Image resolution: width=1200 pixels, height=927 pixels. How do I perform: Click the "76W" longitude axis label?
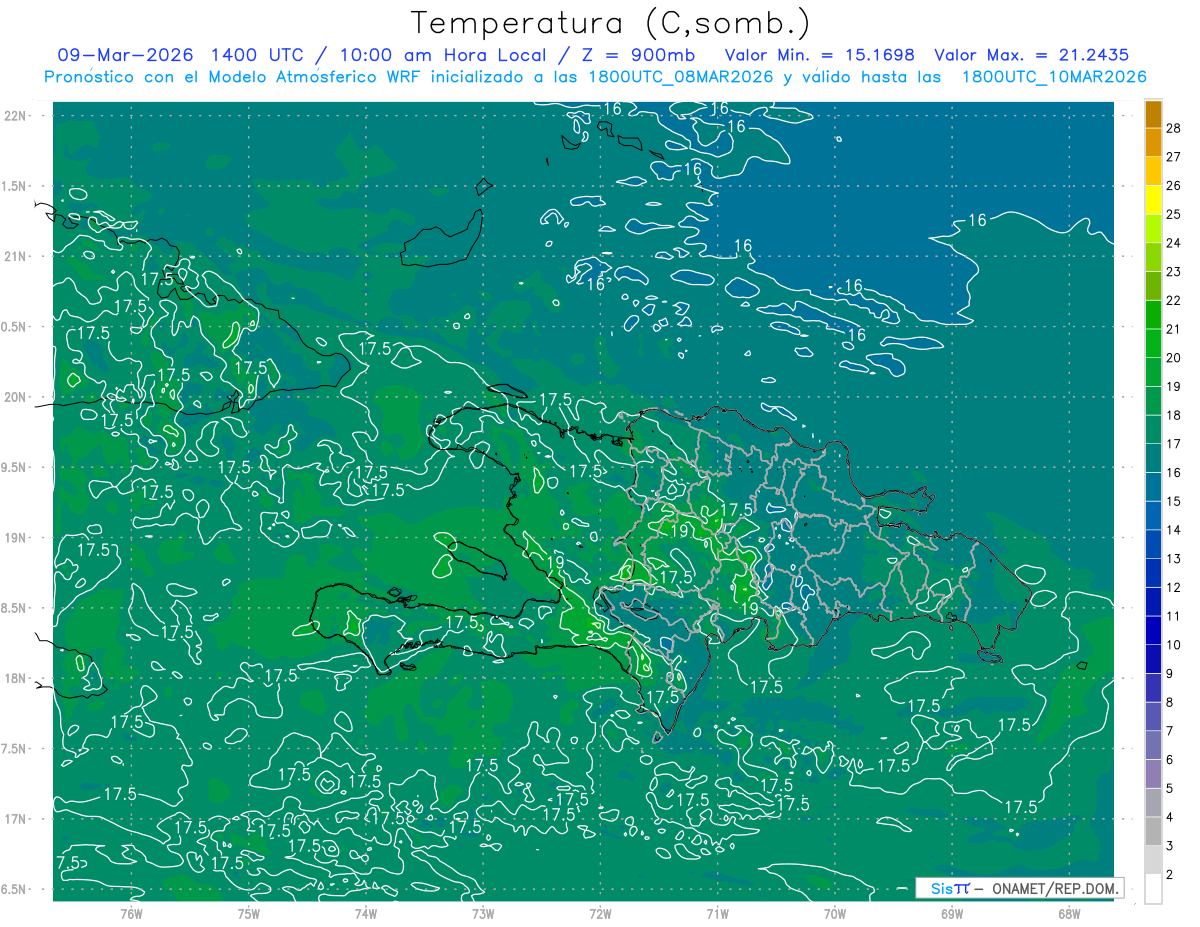[131, 913]
